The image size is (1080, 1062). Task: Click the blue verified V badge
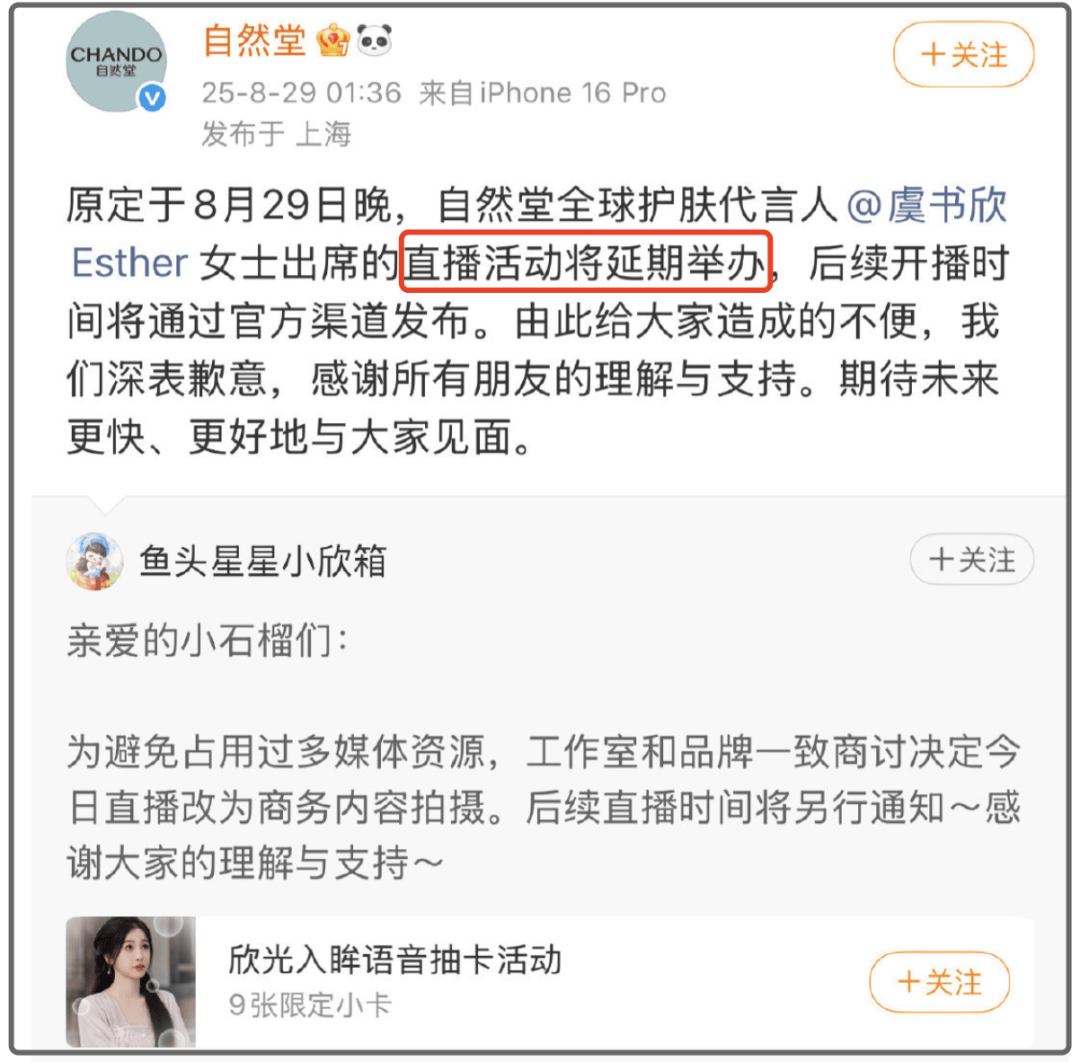click(152, 98)
